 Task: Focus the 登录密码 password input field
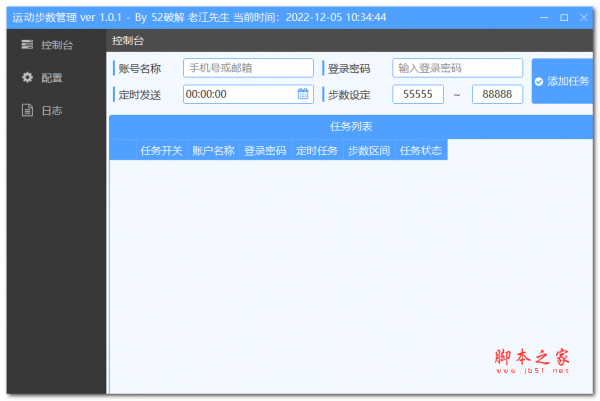coord(457,68)
